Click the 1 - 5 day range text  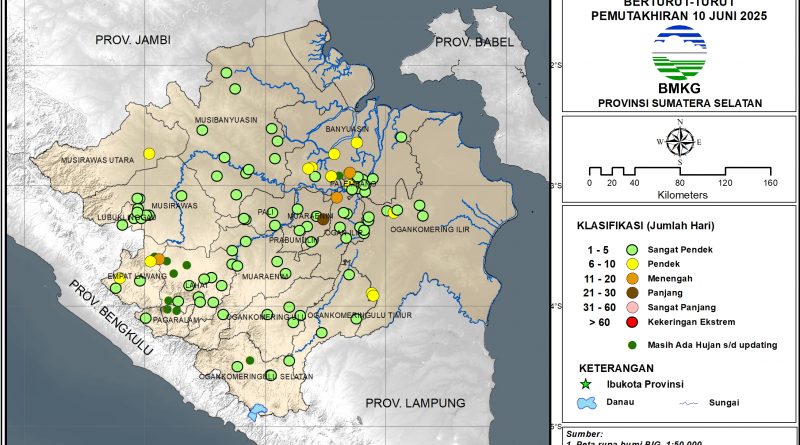598,250
